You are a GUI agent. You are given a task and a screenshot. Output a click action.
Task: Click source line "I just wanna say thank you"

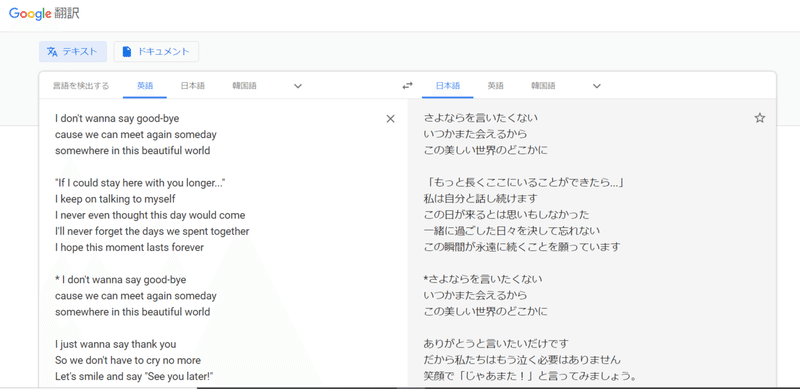coord(115,344)
